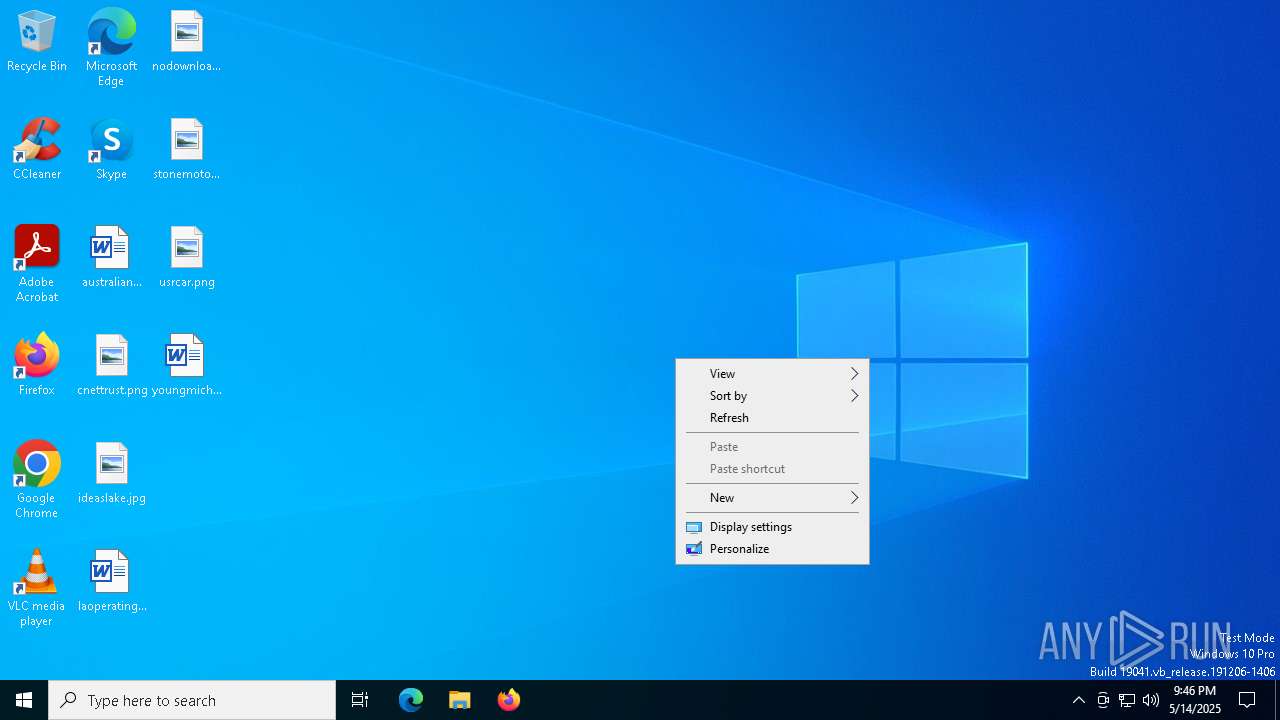This screenshot has width=1280, height=720.
Task: Show hidden system tray icons
Action: 1079,700
